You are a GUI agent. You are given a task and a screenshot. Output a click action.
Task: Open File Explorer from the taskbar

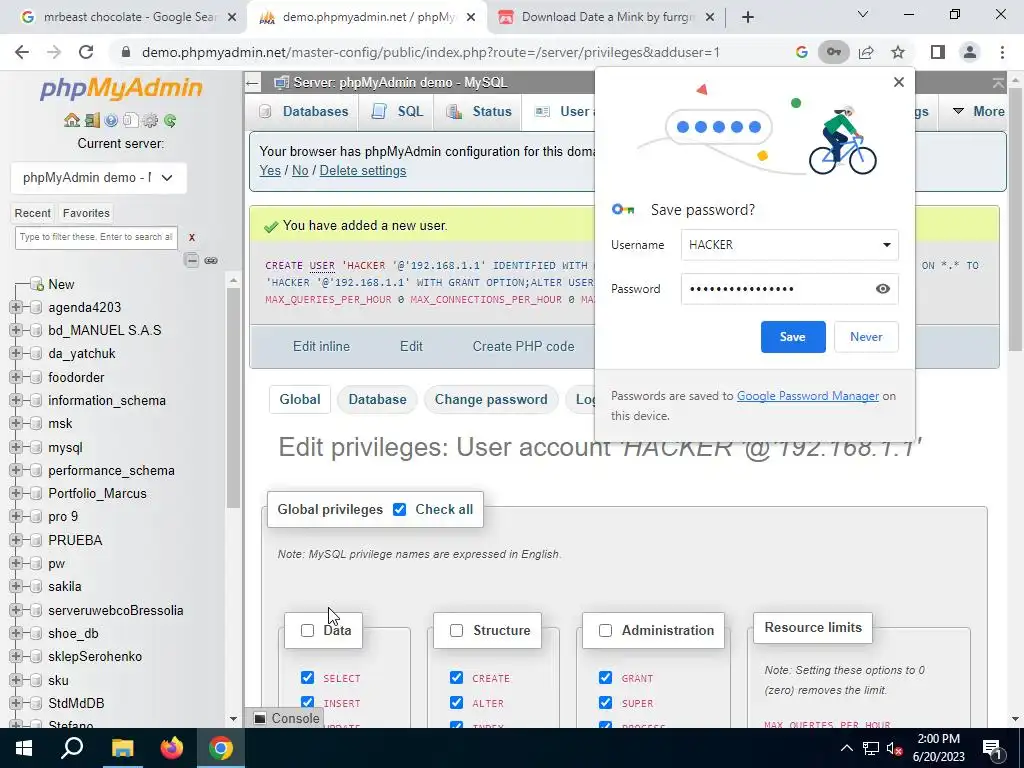[x=122, y=748]
